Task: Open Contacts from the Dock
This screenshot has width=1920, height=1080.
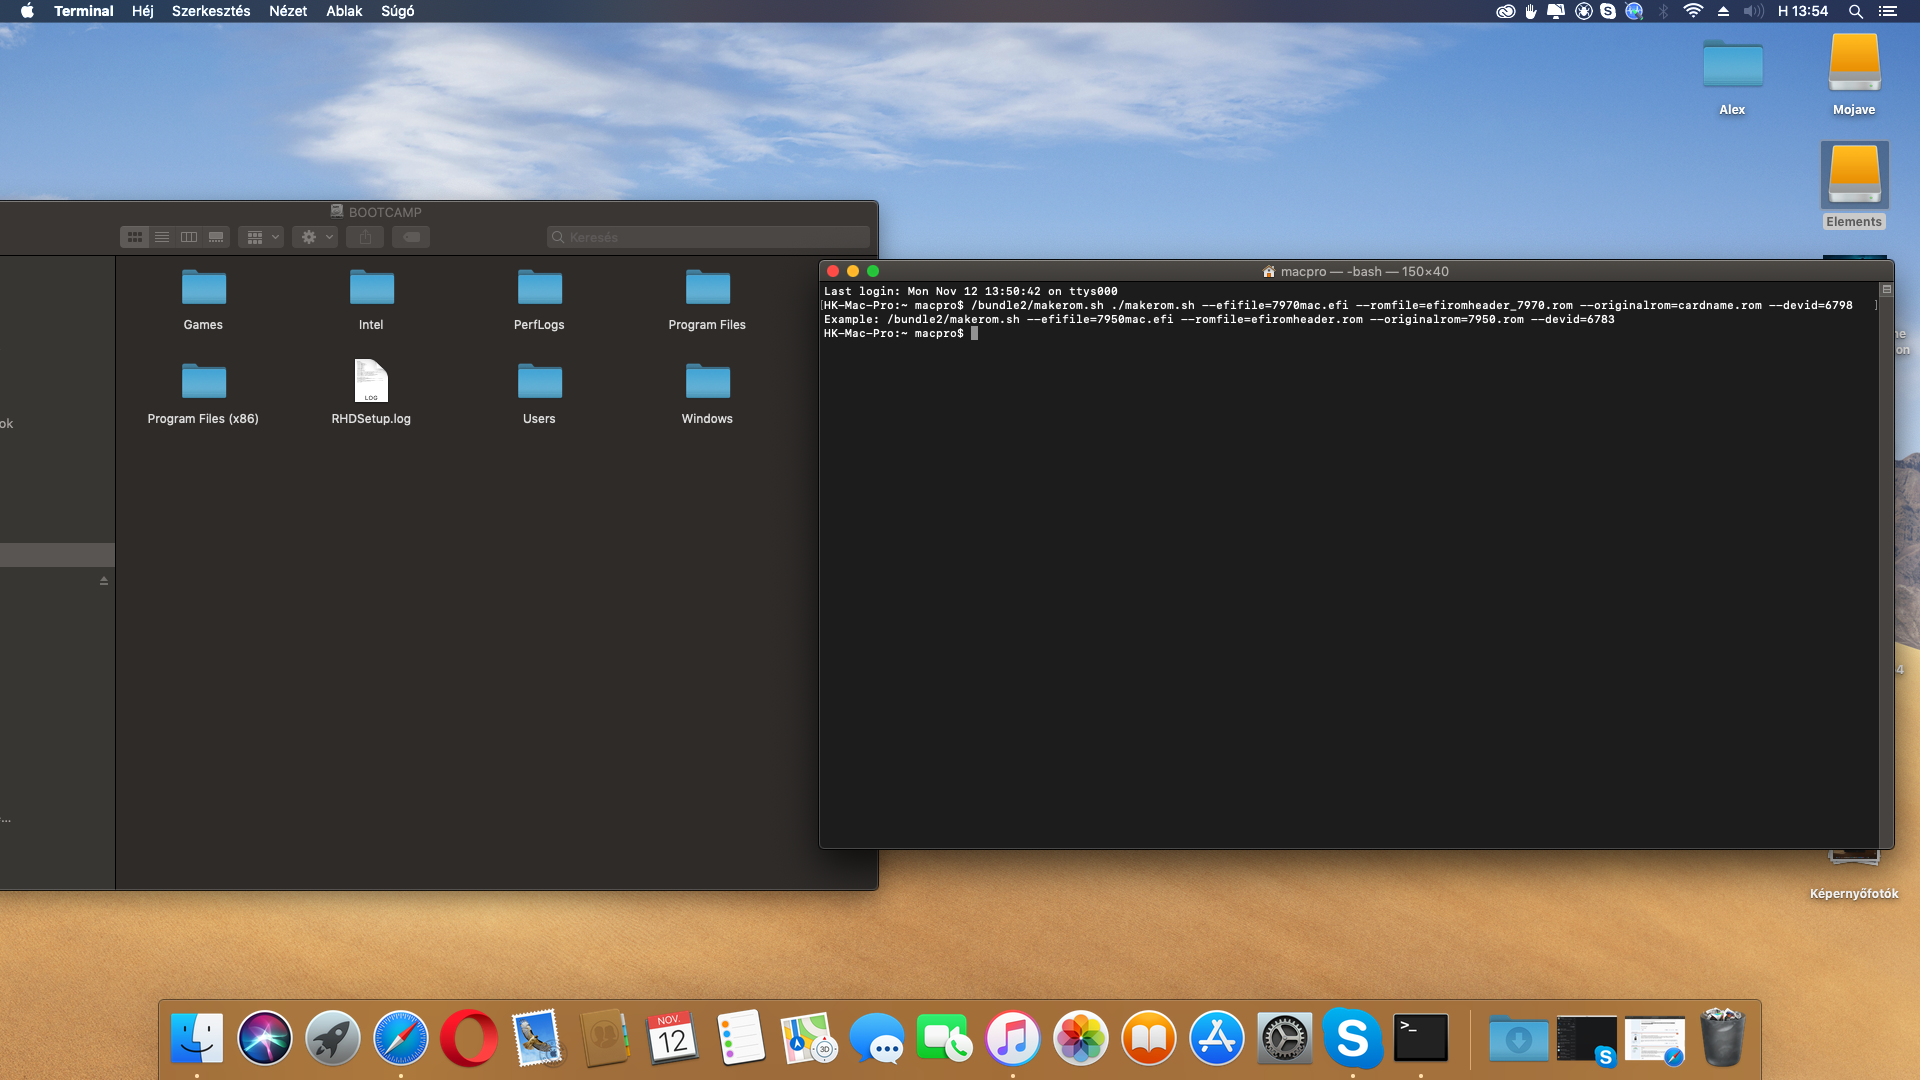Action: pyautogui.click(x=605, y=1038)
